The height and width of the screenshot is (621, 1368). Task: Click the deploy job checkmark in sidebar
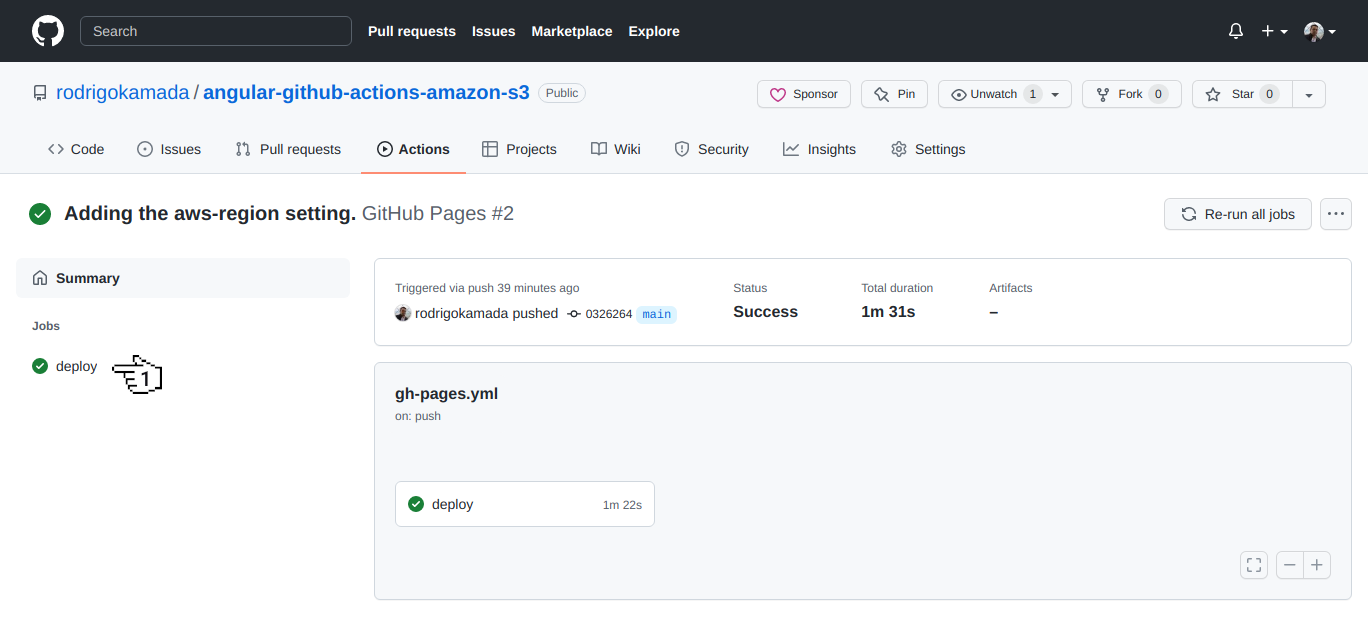click(40, 366)
